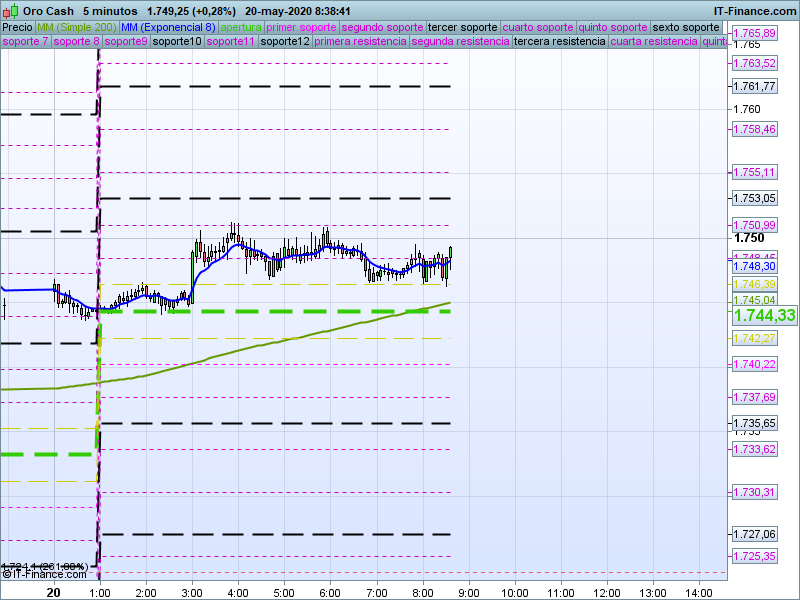Click the 4:00 time axis marker
The width and height of the screenshot is (800, 600).
pos(238,592)
